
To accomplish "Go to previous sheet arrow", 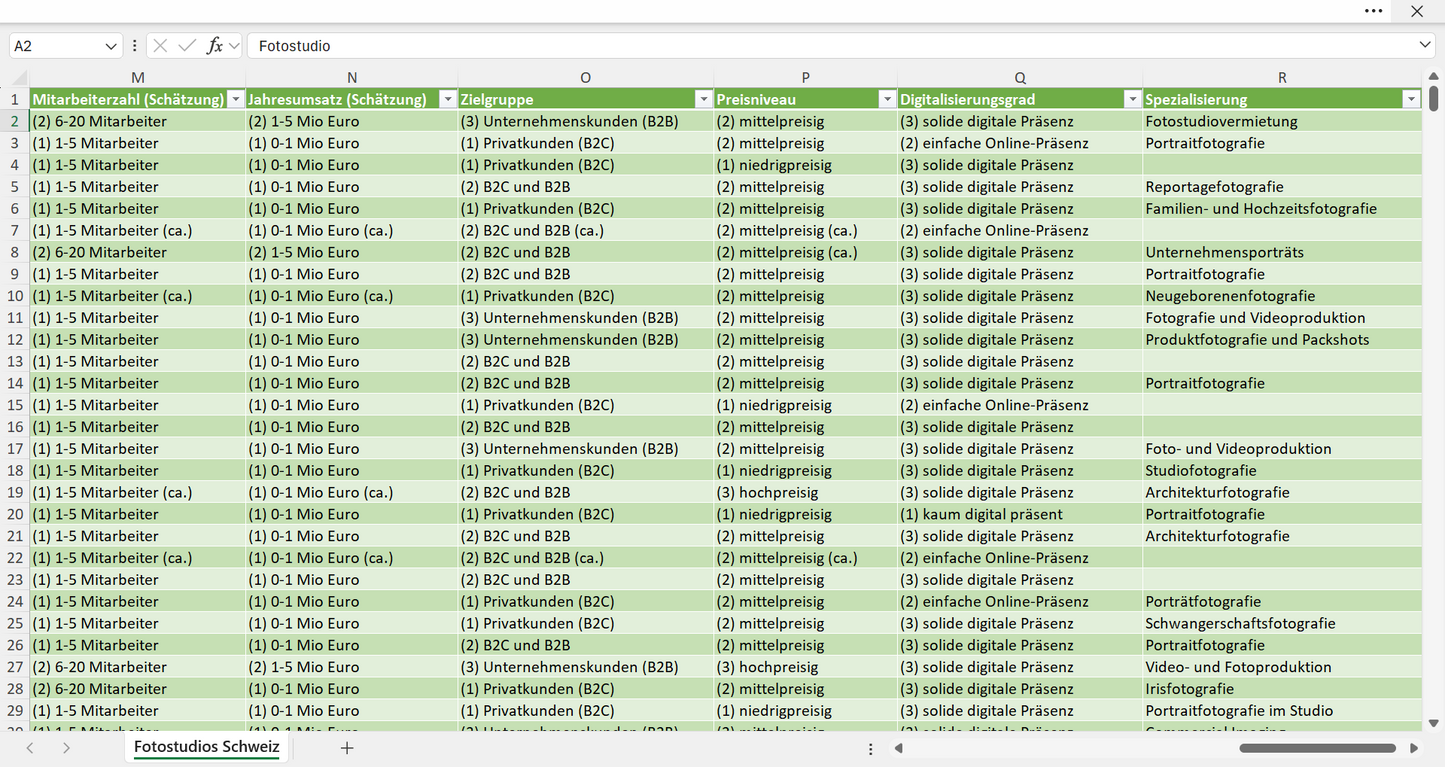I will point(30,748).
